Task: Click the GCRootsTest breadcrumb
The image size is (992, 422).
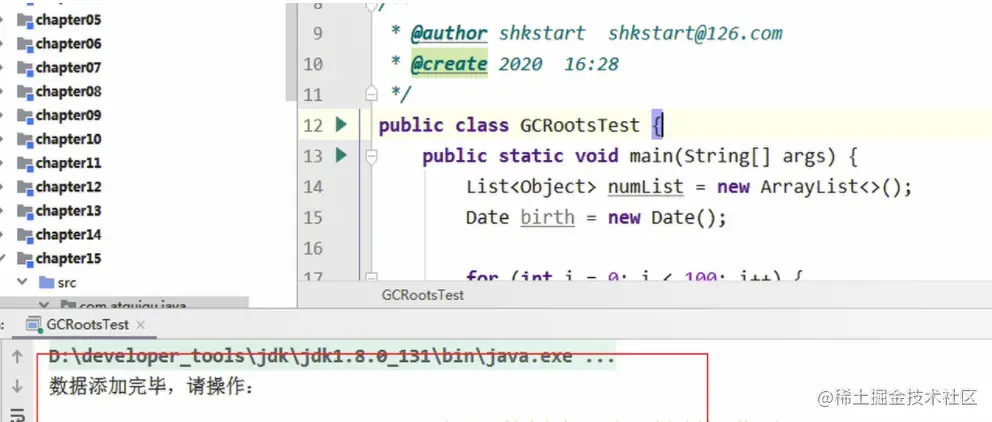Action: point(423,295)
